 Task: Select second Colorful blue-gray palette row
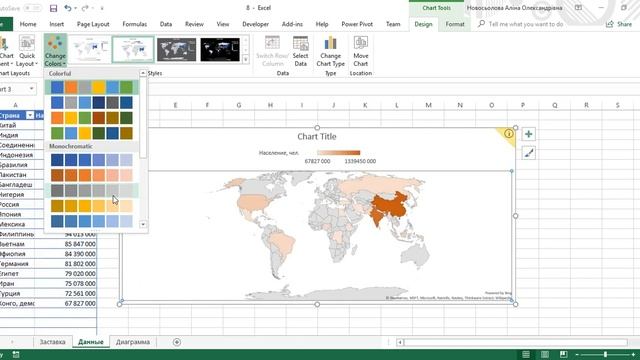(x=92, y=102)
